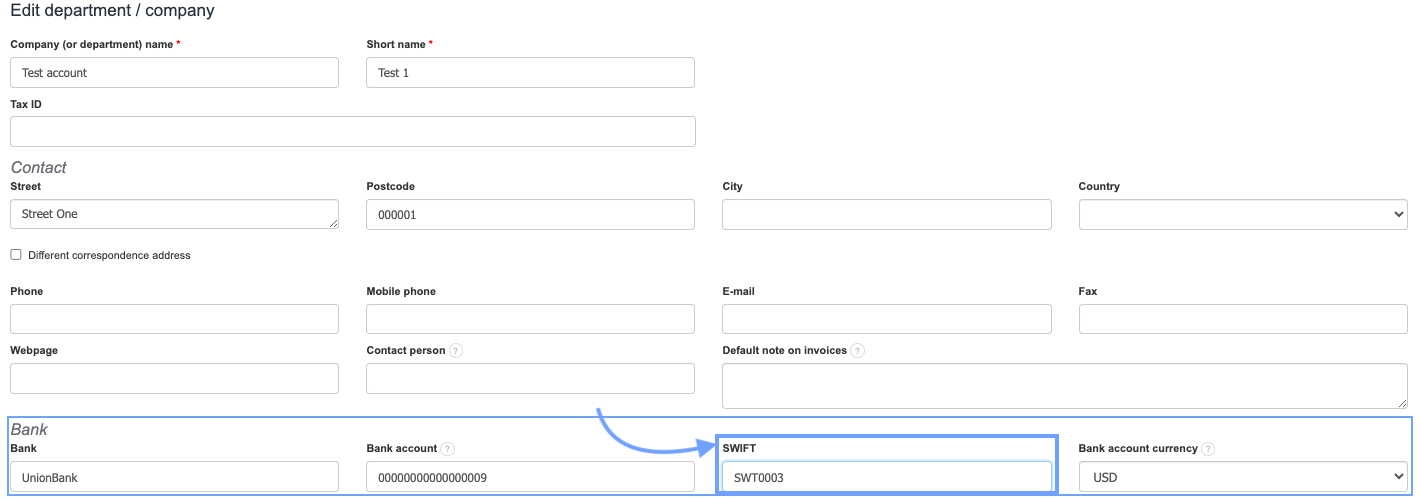Click the City input field
Viewport: 1419px width, 499px height.
tap(886, 214)
